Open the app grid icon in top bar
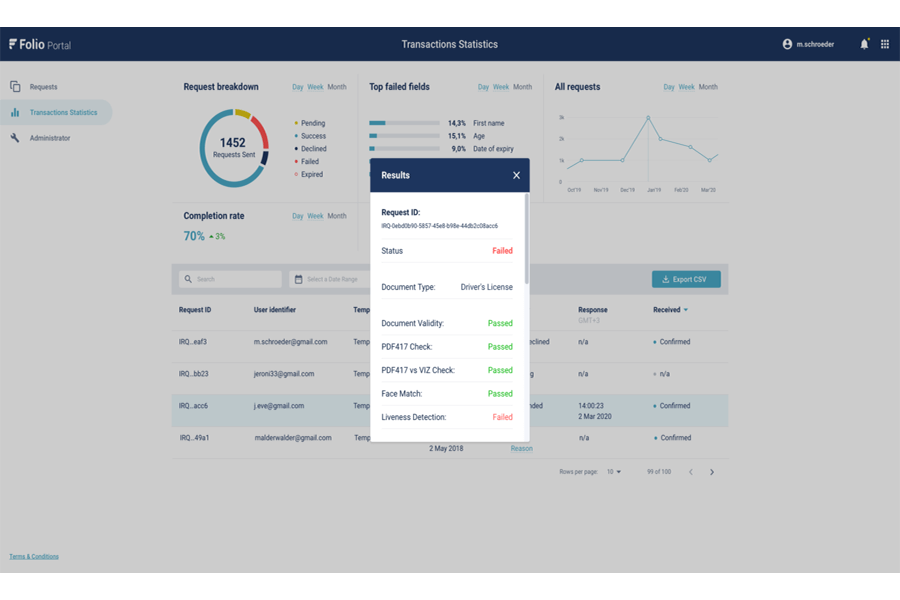This screenshot has height=600, width=900. (x=885, y=43)
